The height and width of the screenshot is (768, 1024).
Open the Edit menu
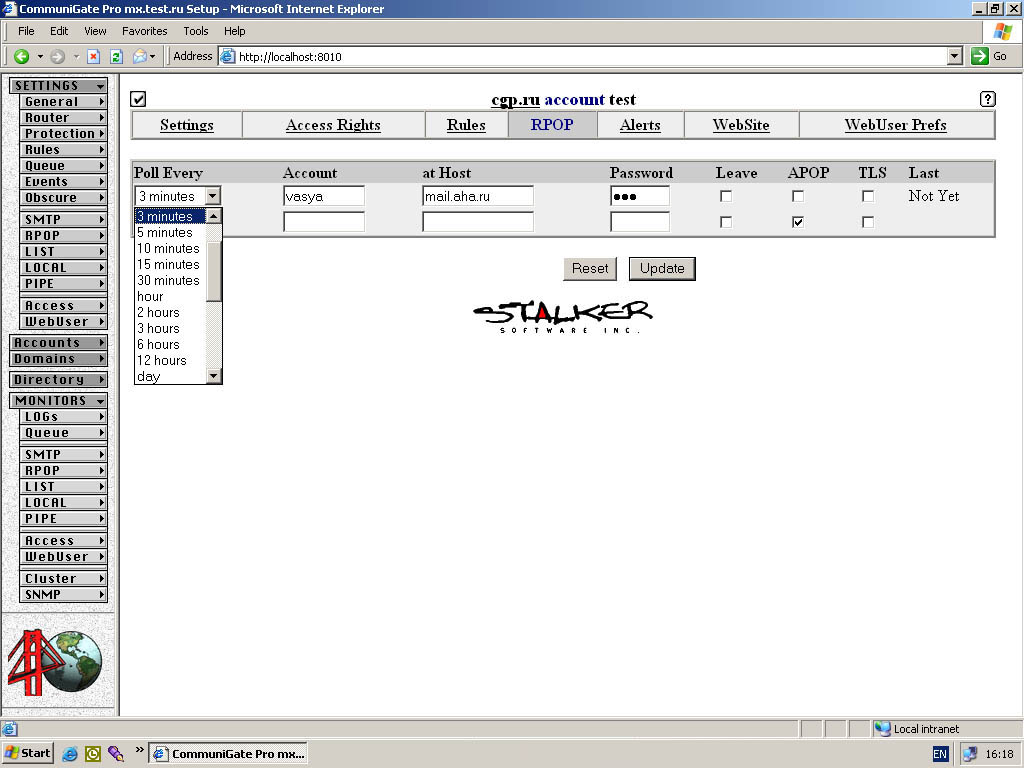click(59, 31)
